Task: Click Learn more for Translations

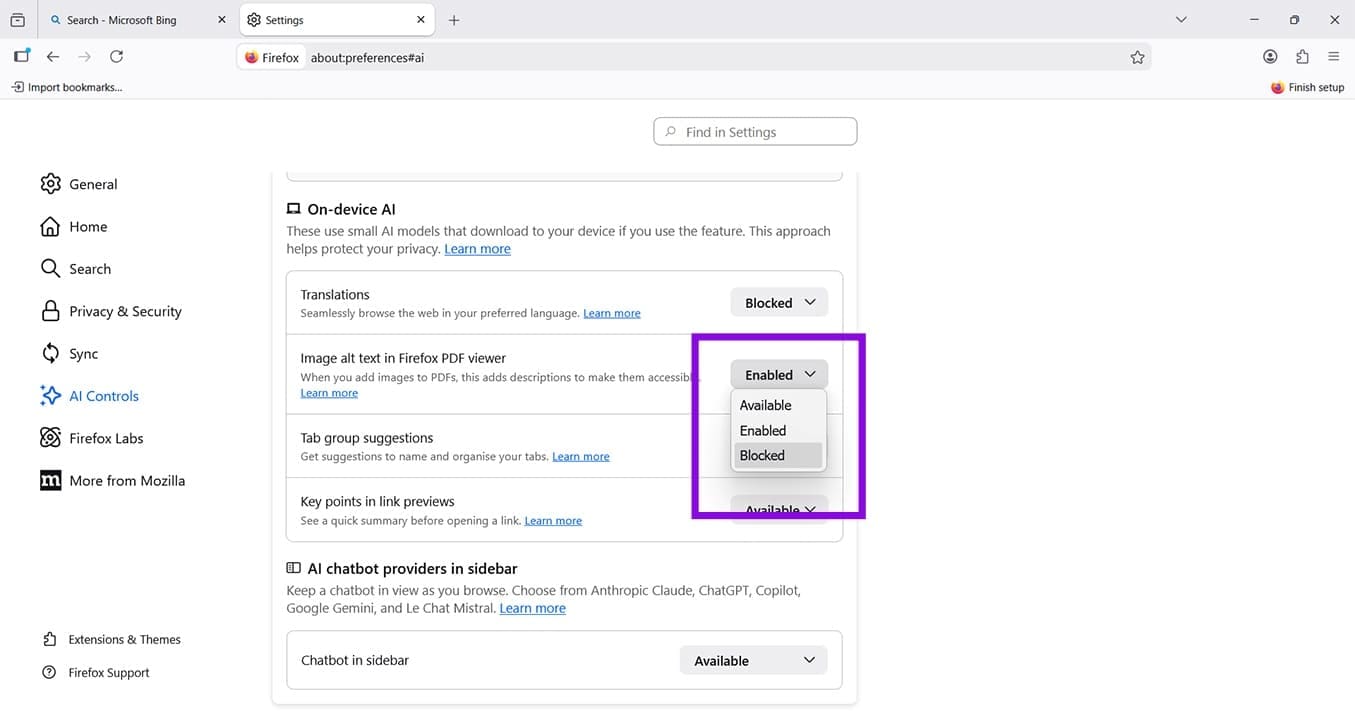Action: [612, 313]
